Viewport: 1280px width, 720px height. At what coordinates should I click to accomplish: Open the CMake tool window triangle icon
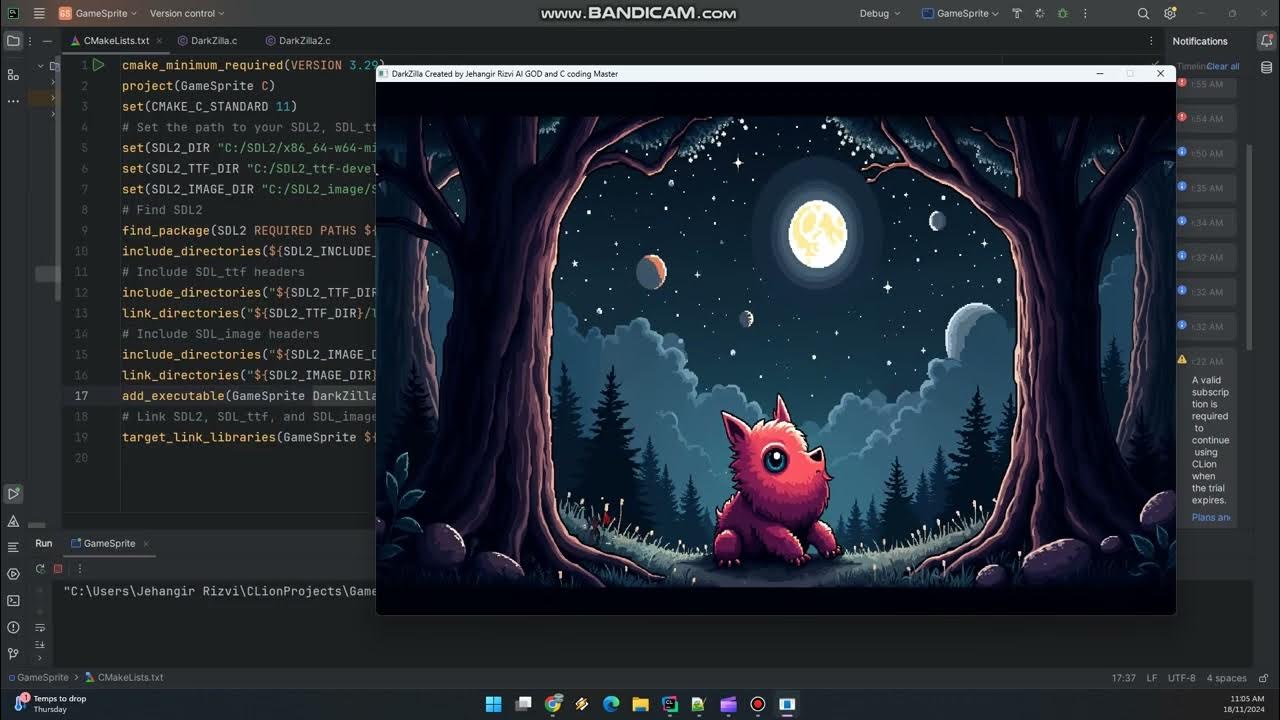13,521
